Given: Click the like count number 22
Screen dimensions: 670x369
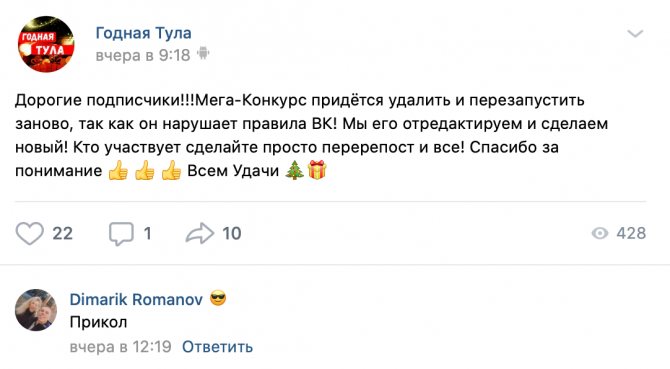Looking at the screenshot, I should click(62, 234).
